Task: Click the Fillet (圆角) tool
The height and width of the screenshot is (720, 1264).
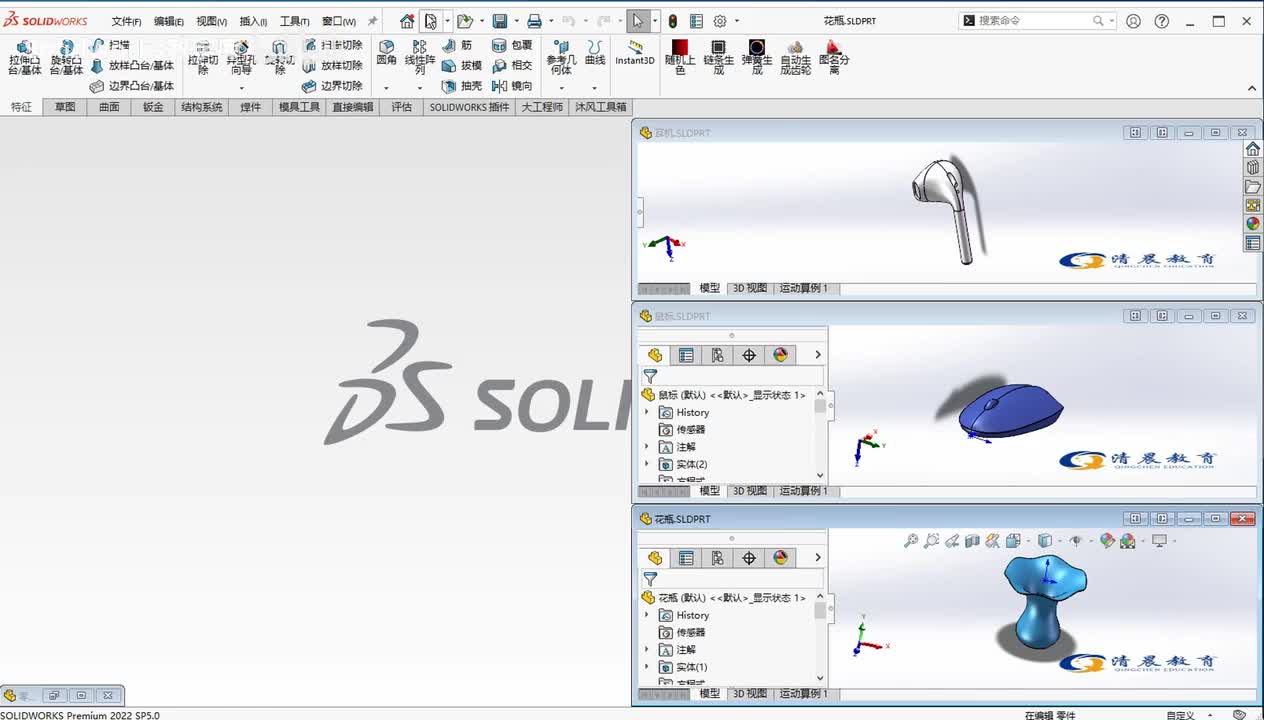Action: tap(386, 53)
